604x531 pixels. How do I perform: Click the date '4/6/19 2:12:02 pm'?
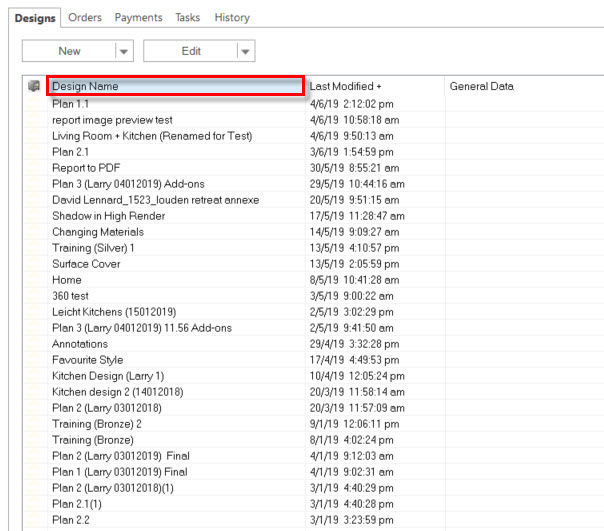351,104
